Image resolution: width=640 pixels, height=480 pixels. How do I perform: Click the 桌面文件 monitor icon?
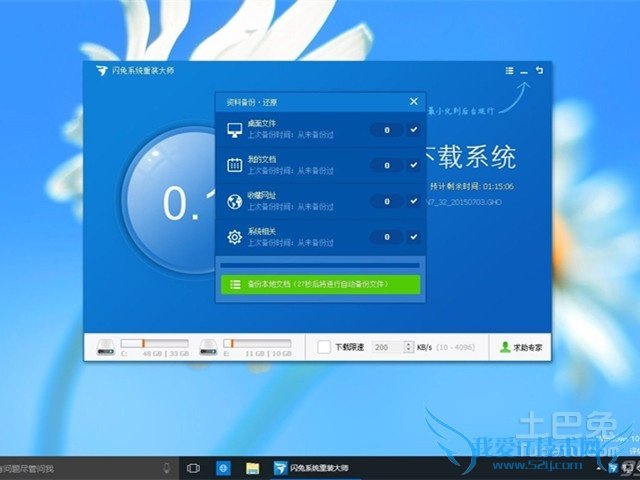234,130
